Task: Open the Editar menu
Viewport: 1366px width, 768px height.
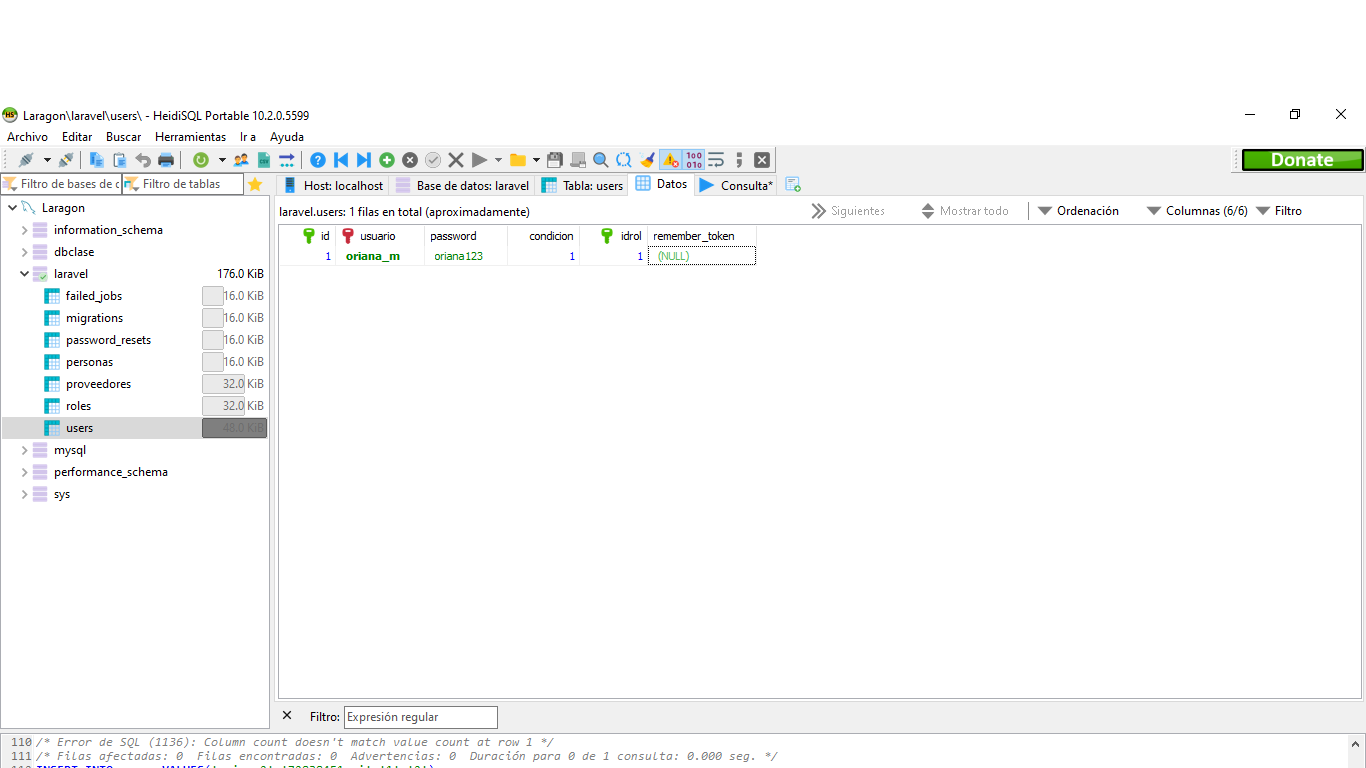Action: point(77,137)
